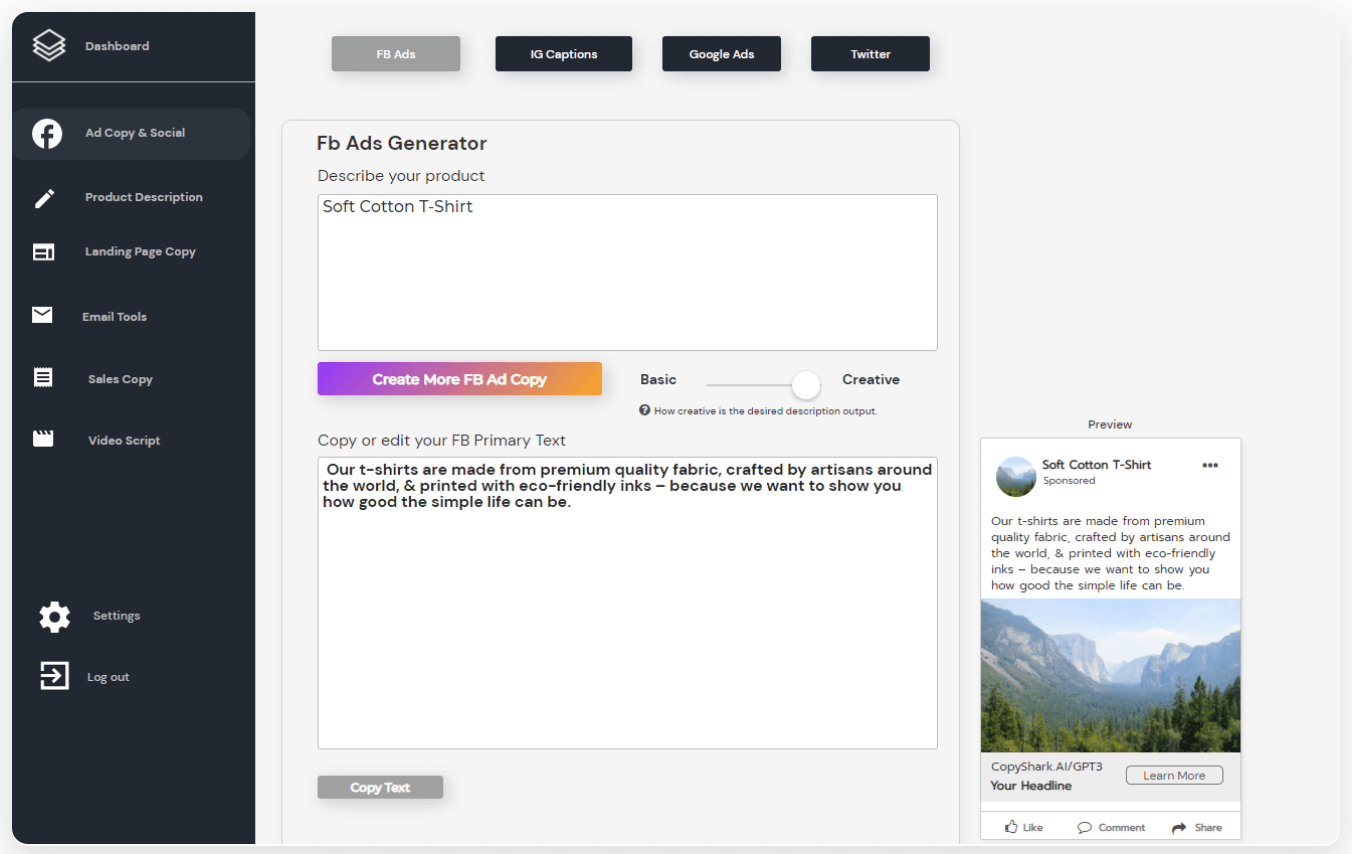1352x854 pixels.
Task: Click the Copy Text button
Action: 380,787
